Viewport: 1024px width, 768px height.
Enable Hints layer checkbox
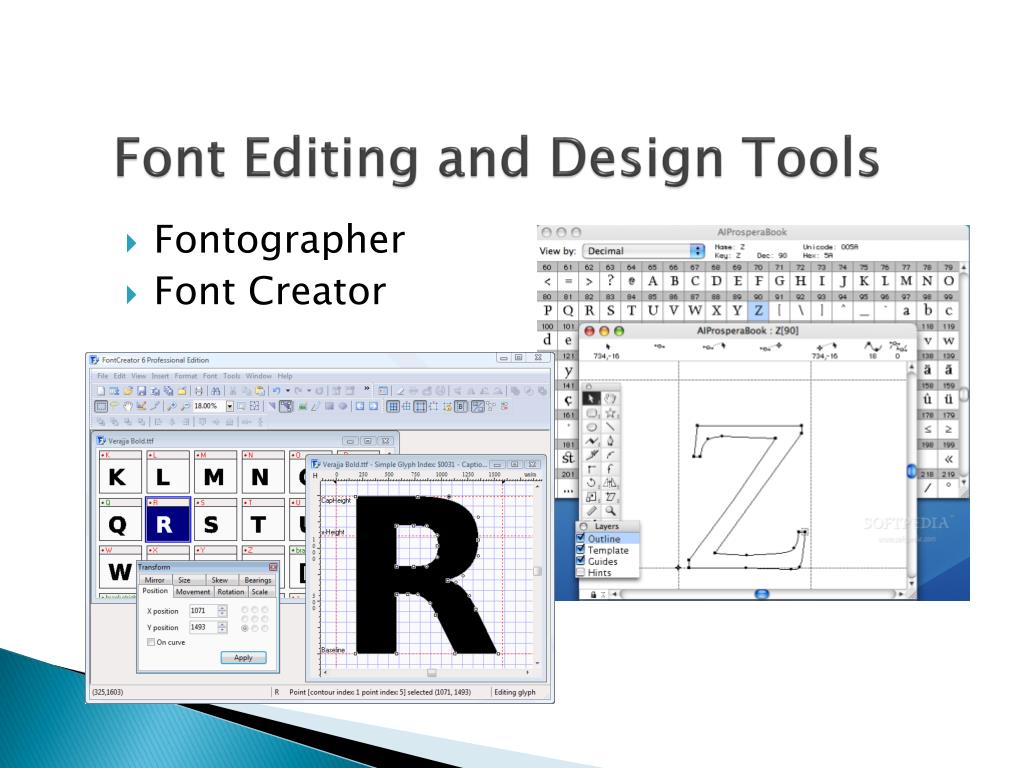(581, 572)
